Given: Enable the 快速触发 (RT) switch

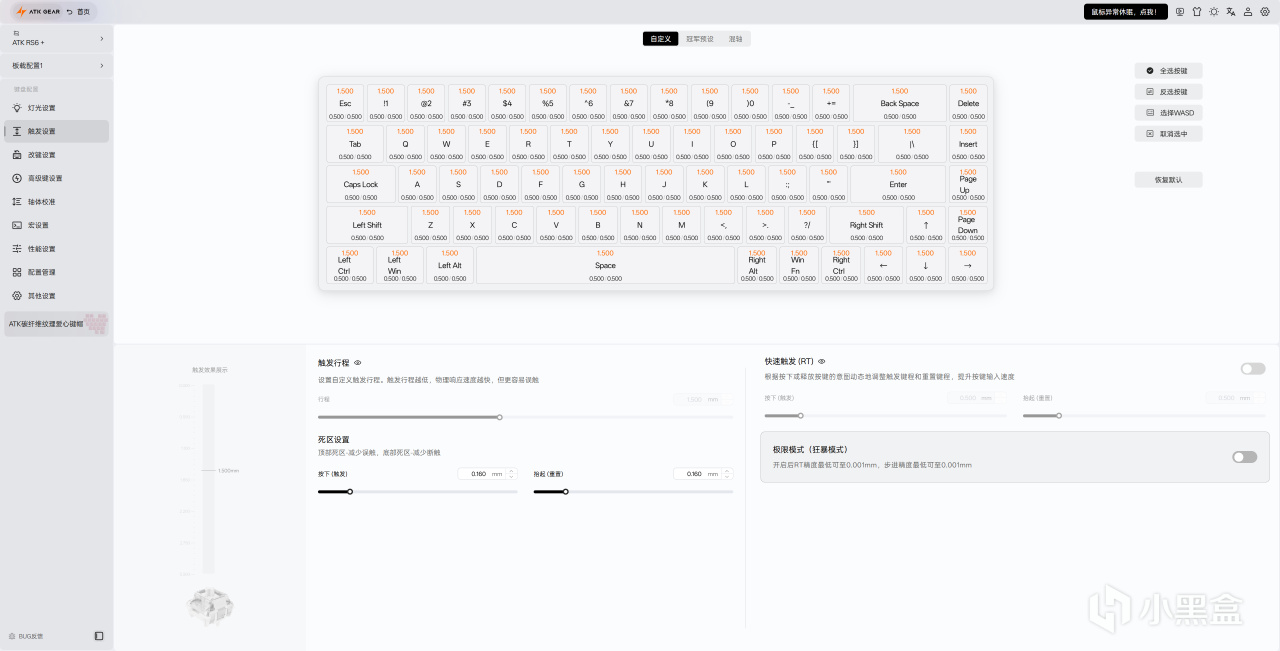Looking at the screenshot, I should pyautogui.click(x=1253, y=369).
